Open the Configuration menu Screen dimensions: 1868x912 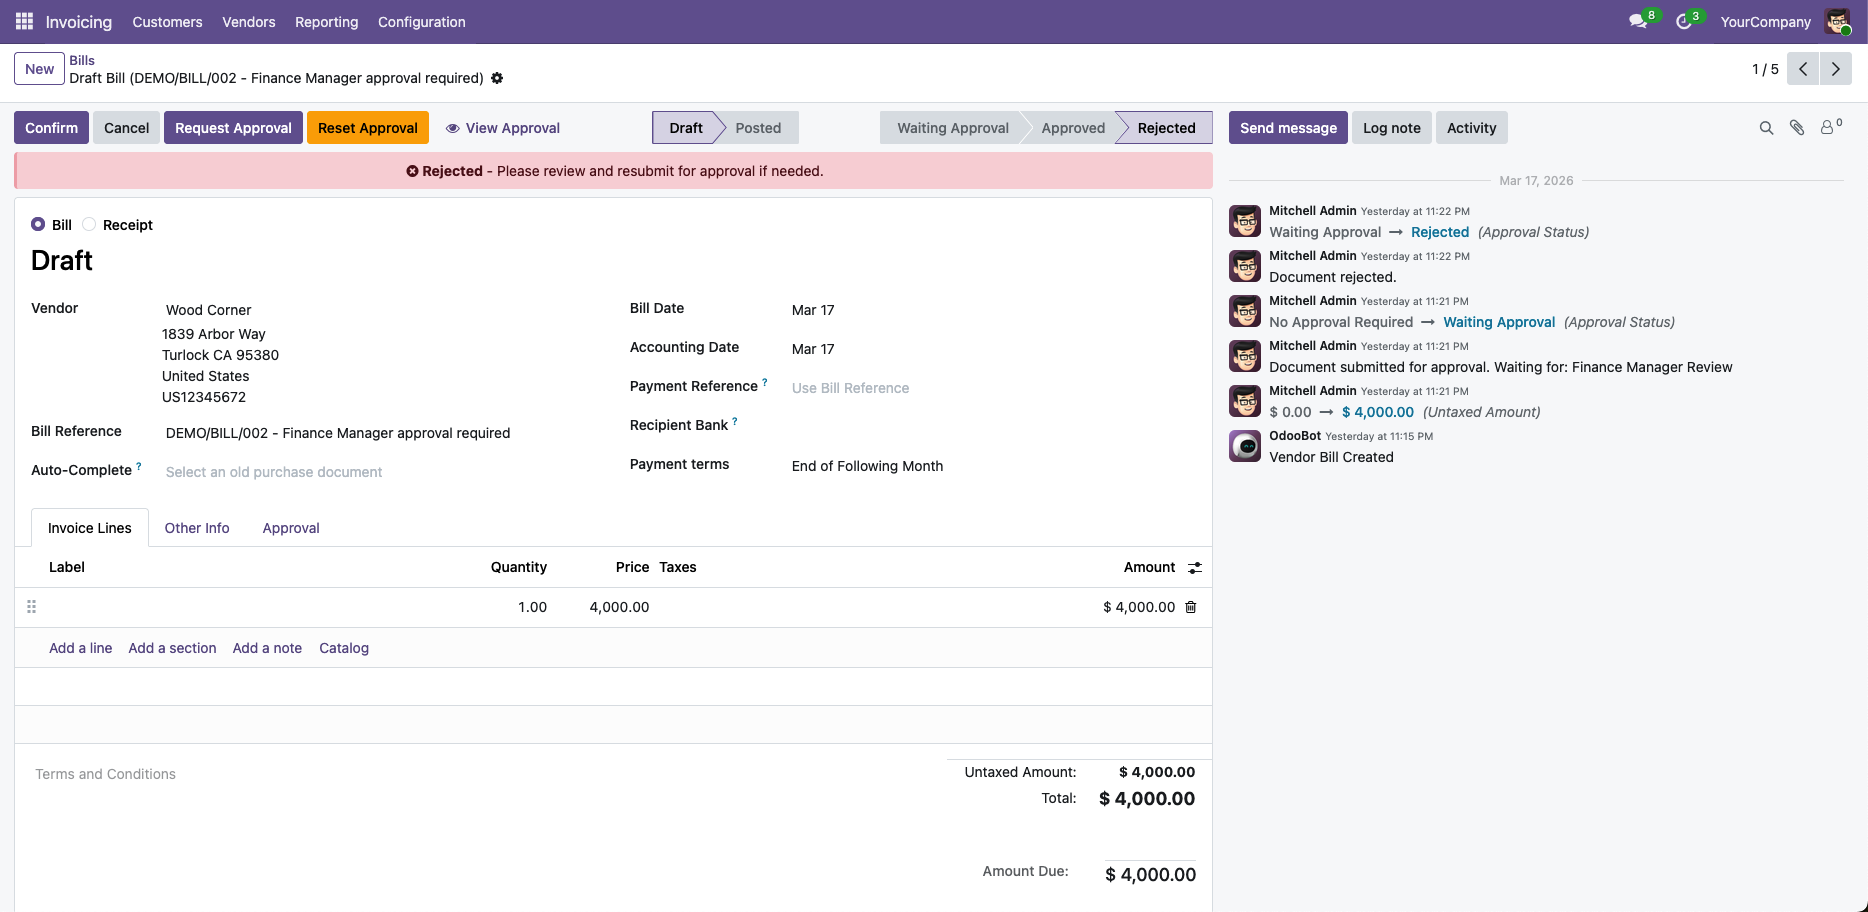[421, 22]
